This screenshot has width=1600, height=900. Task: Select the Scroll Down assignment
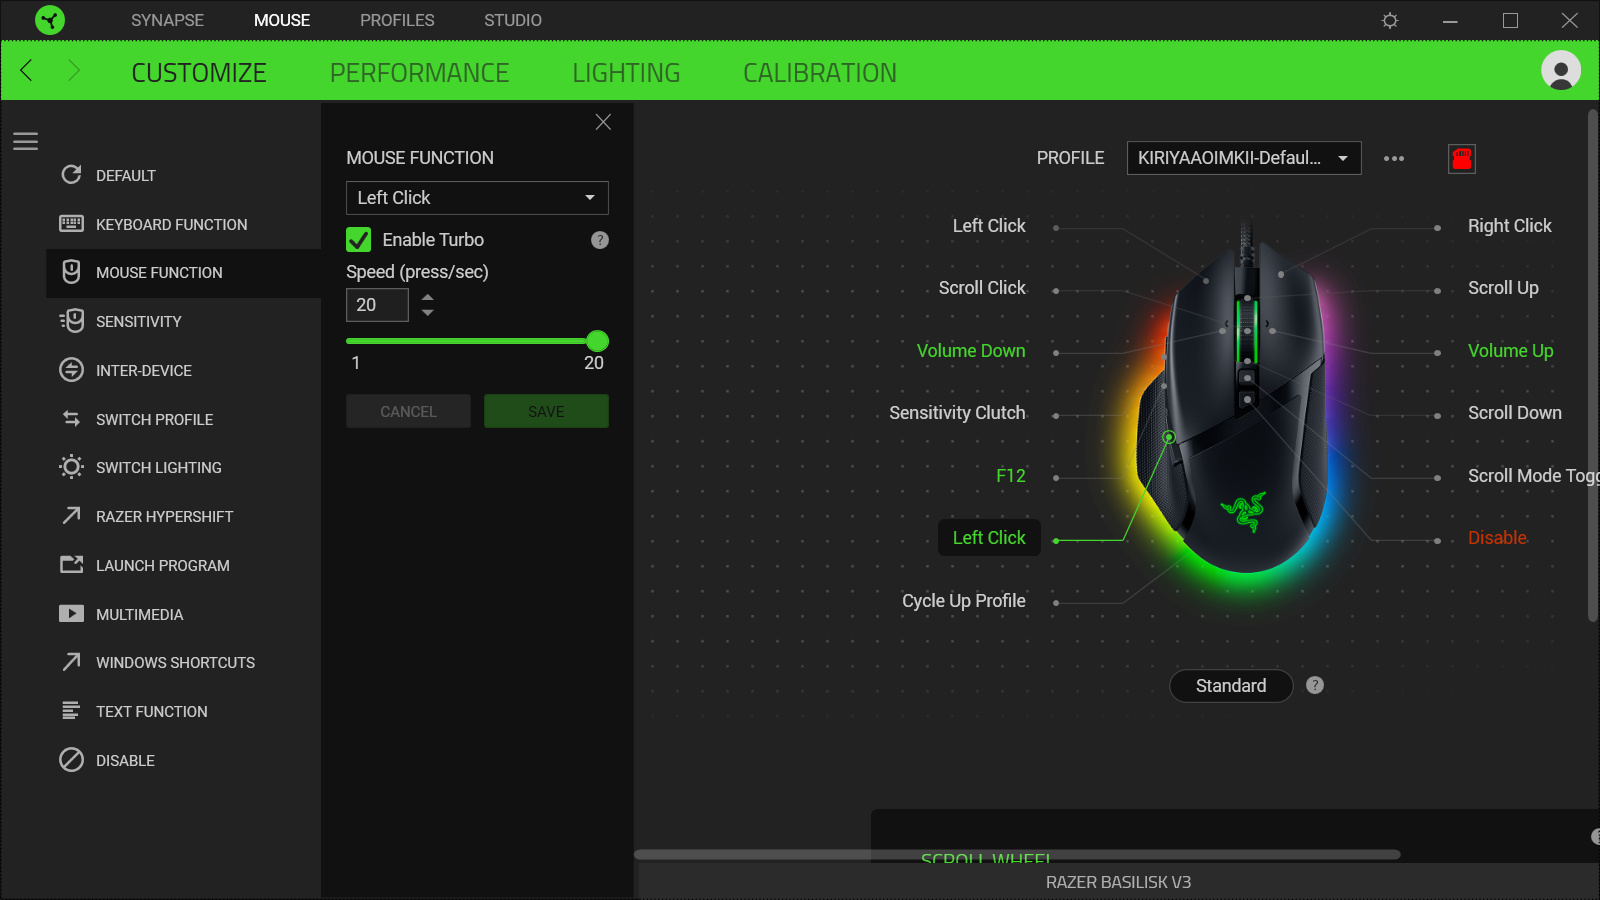pyautogui.click(x=1515, y=413)
